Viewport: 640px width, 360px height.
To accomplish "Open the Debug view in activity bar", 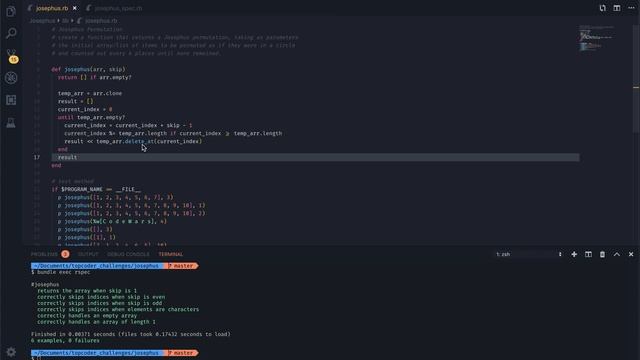I will pos(11,78).
